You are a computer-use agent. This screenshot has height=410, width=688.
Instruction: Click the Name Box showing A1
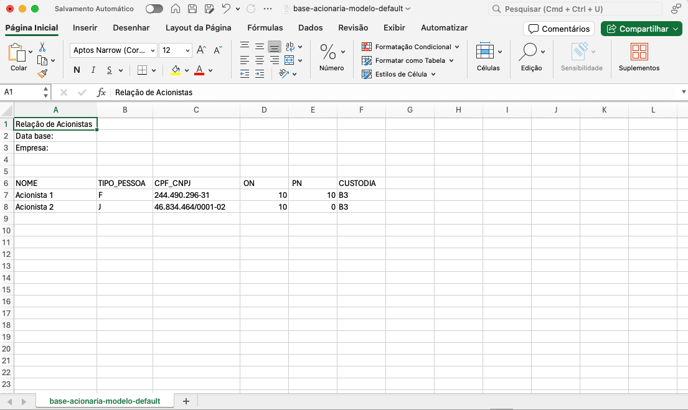pos(22,92)
